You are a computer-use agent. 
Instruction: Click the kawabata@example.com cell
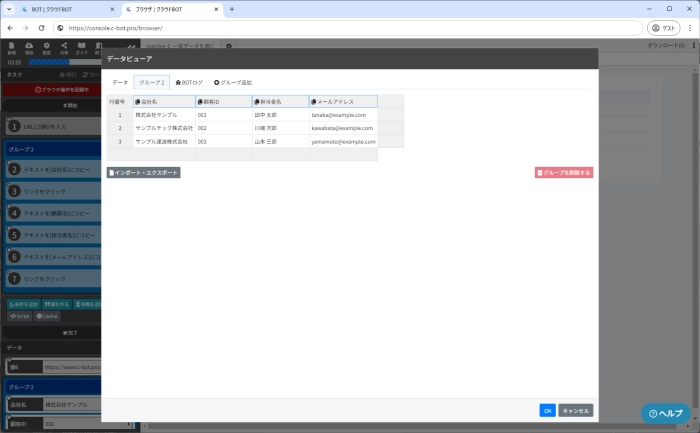click(343, 128)
